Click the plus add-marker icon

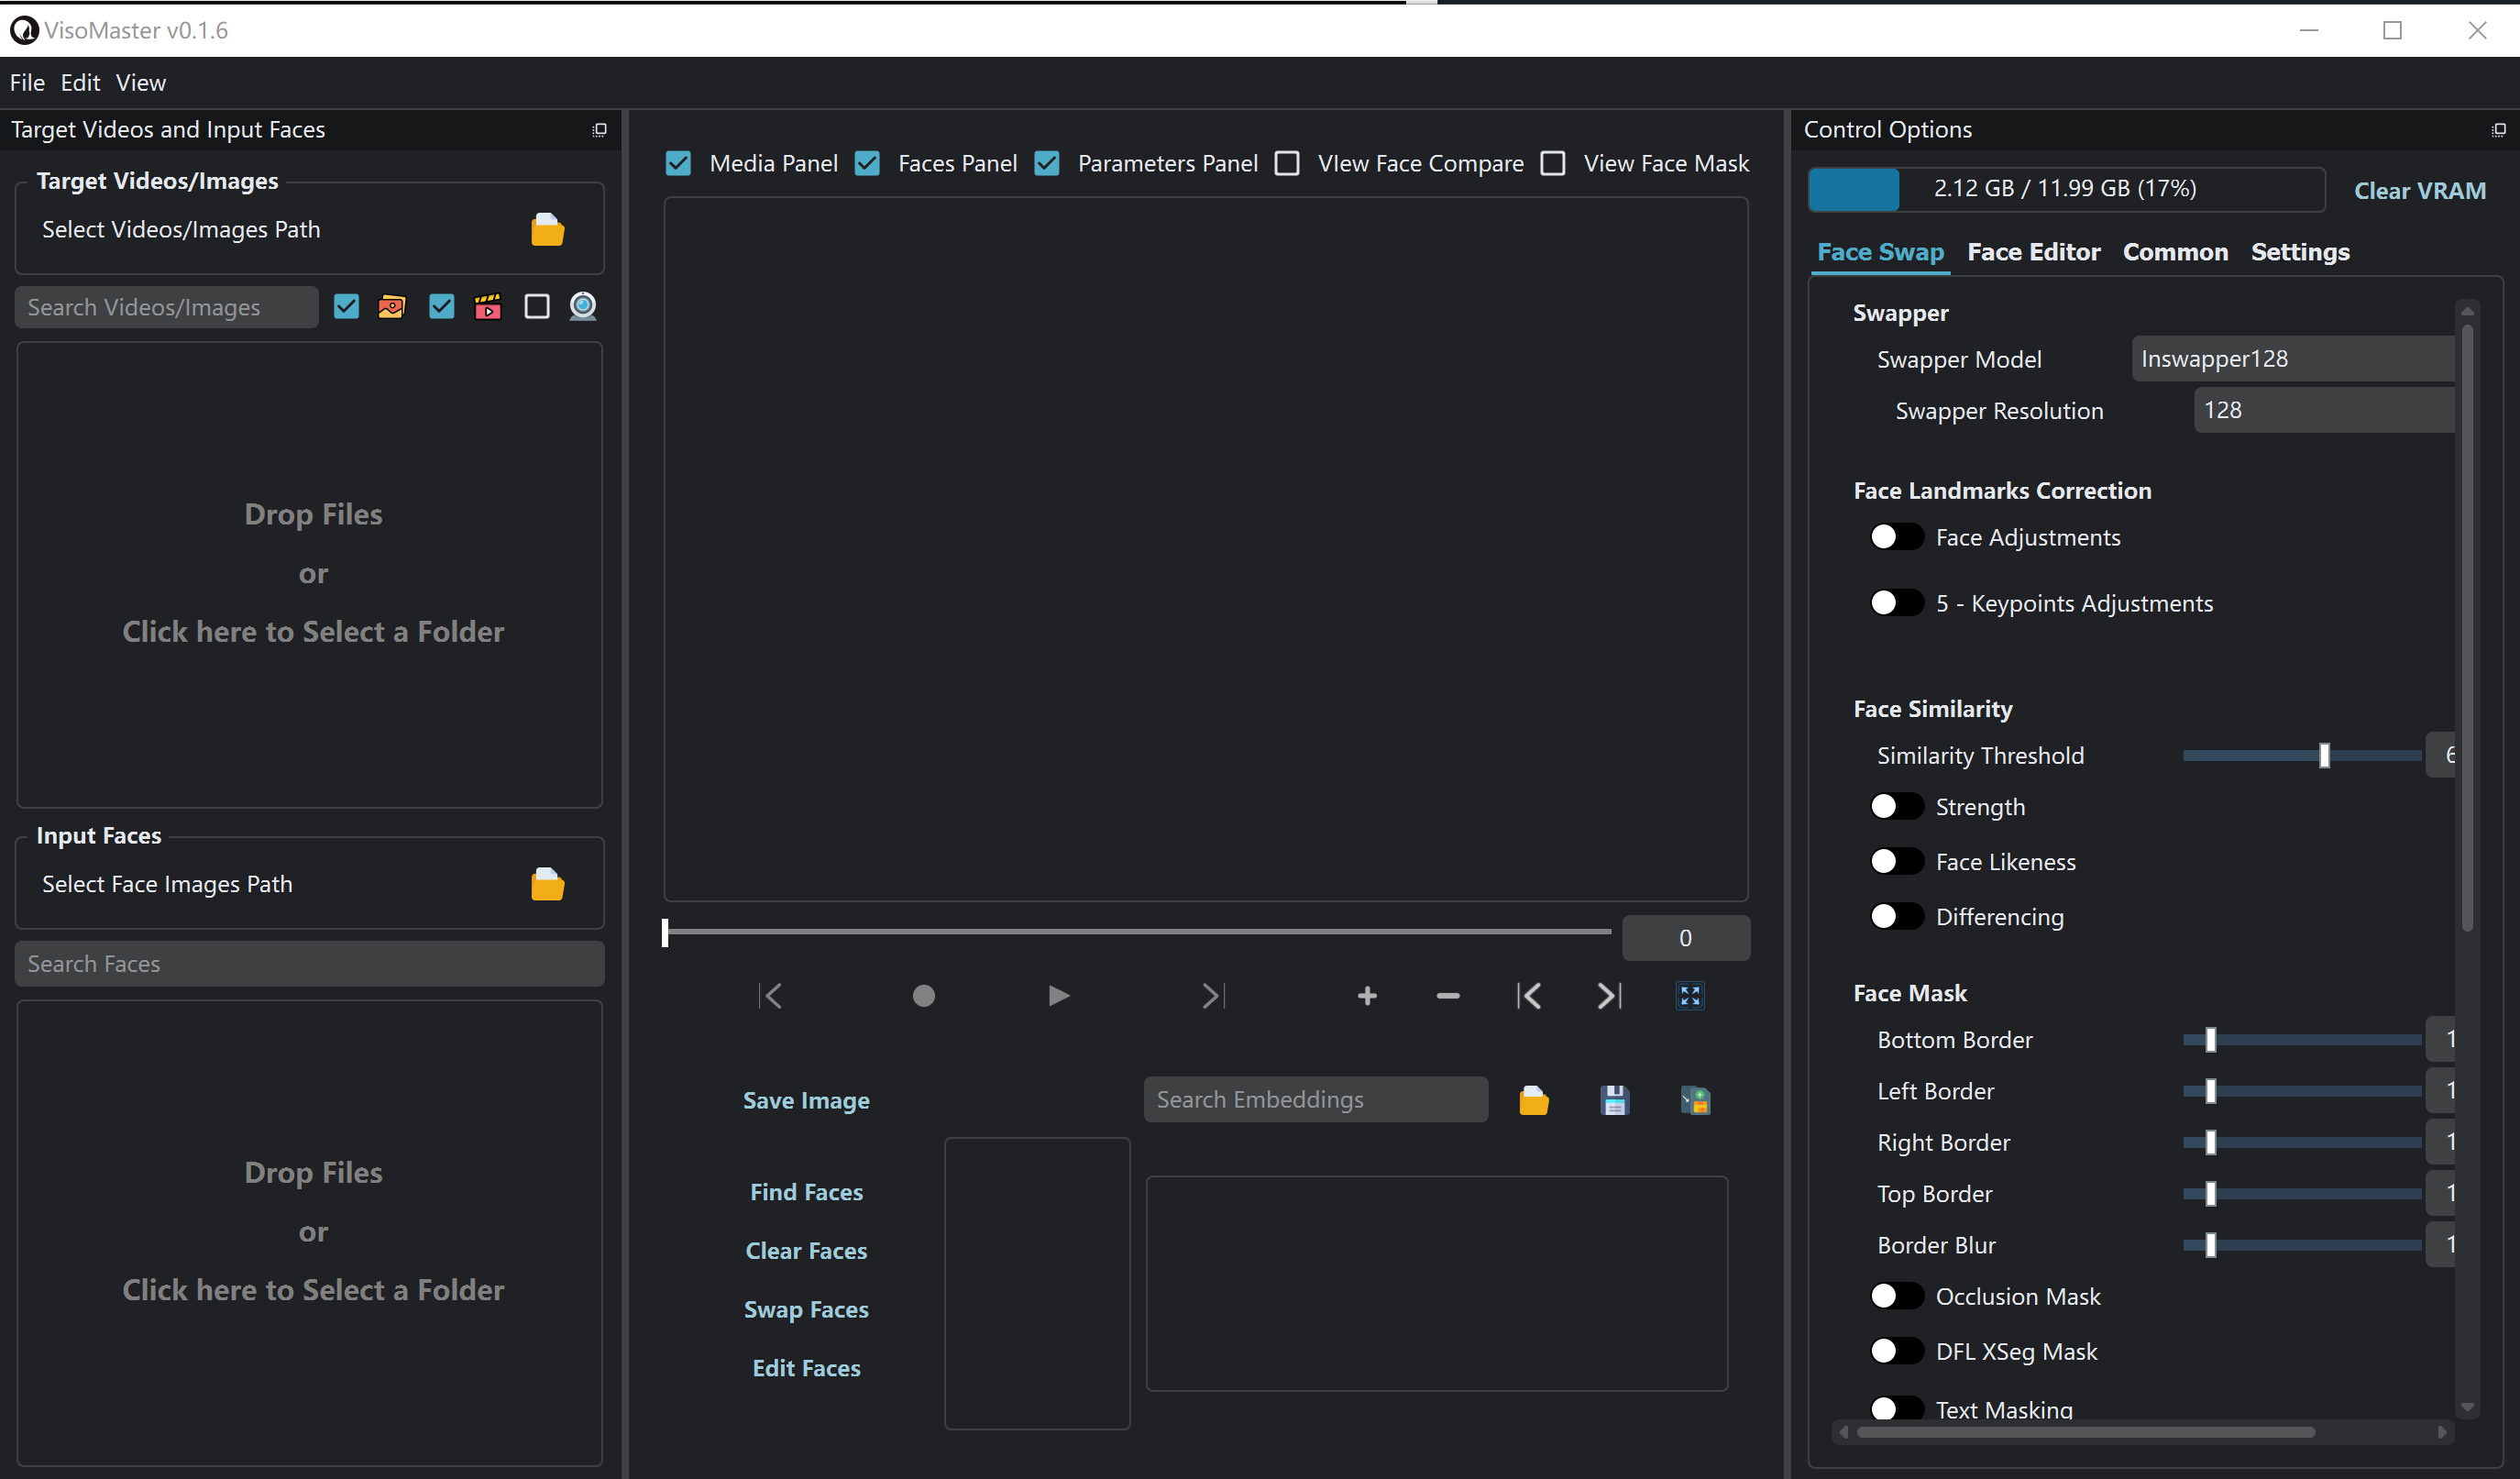click(1367, 996)
